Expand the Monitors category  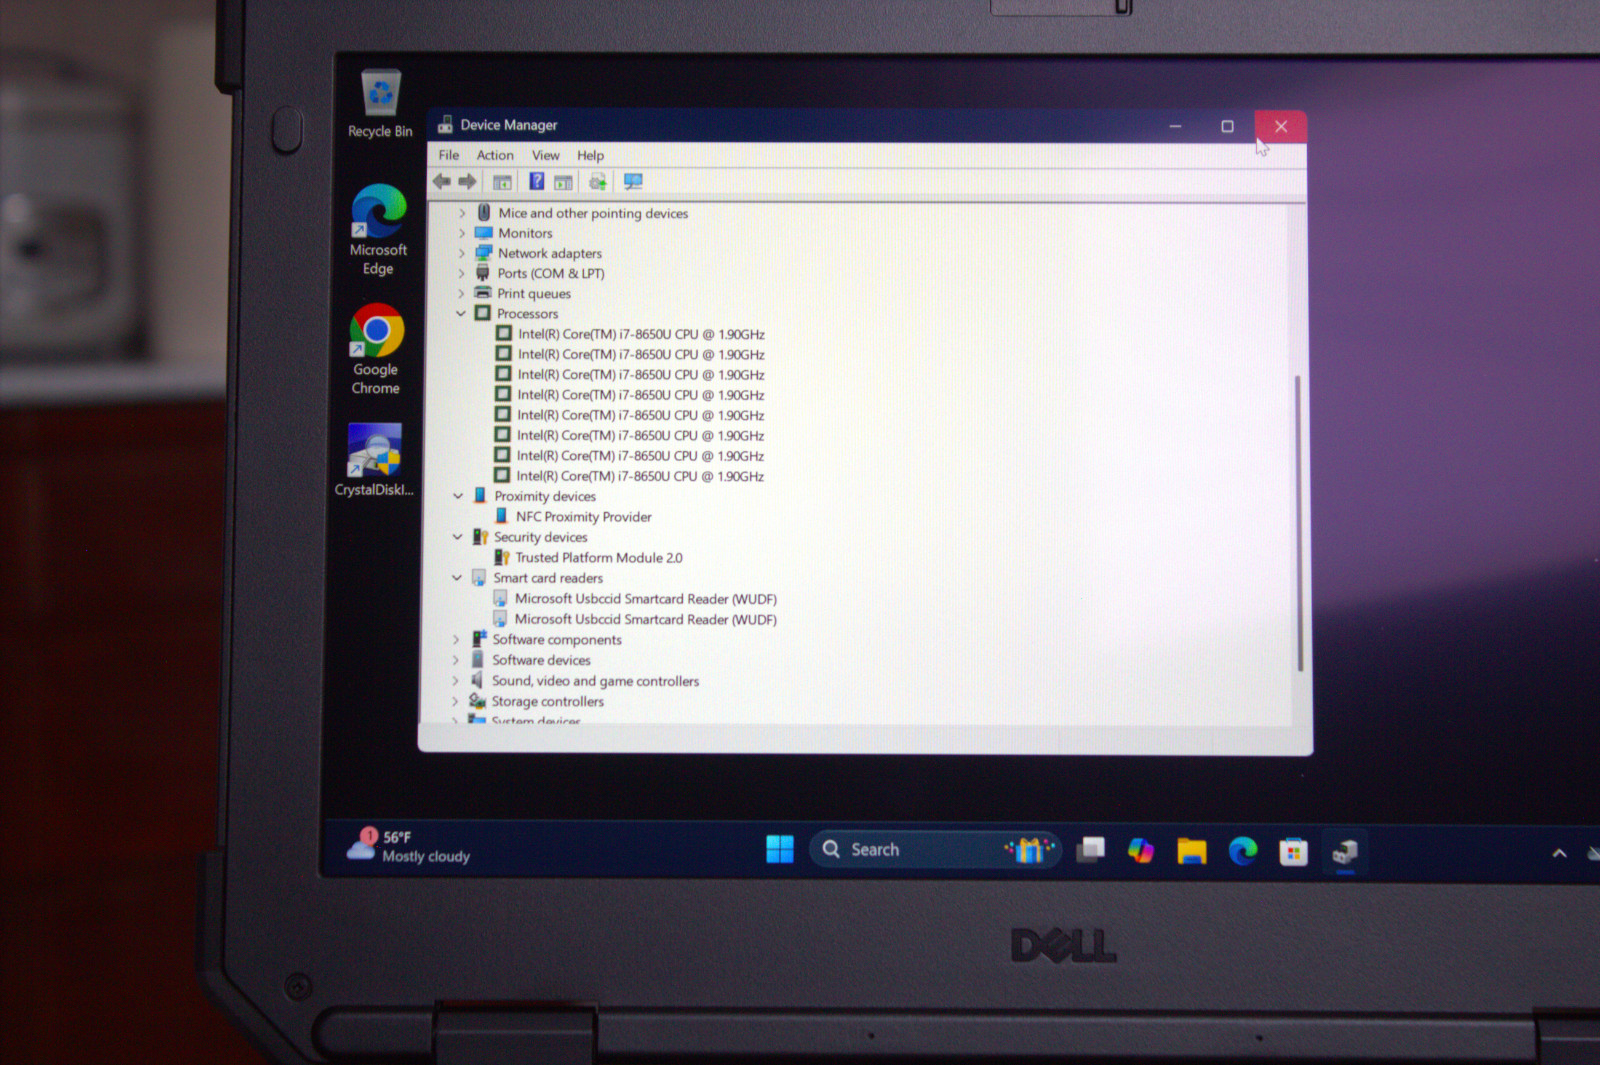462,233
